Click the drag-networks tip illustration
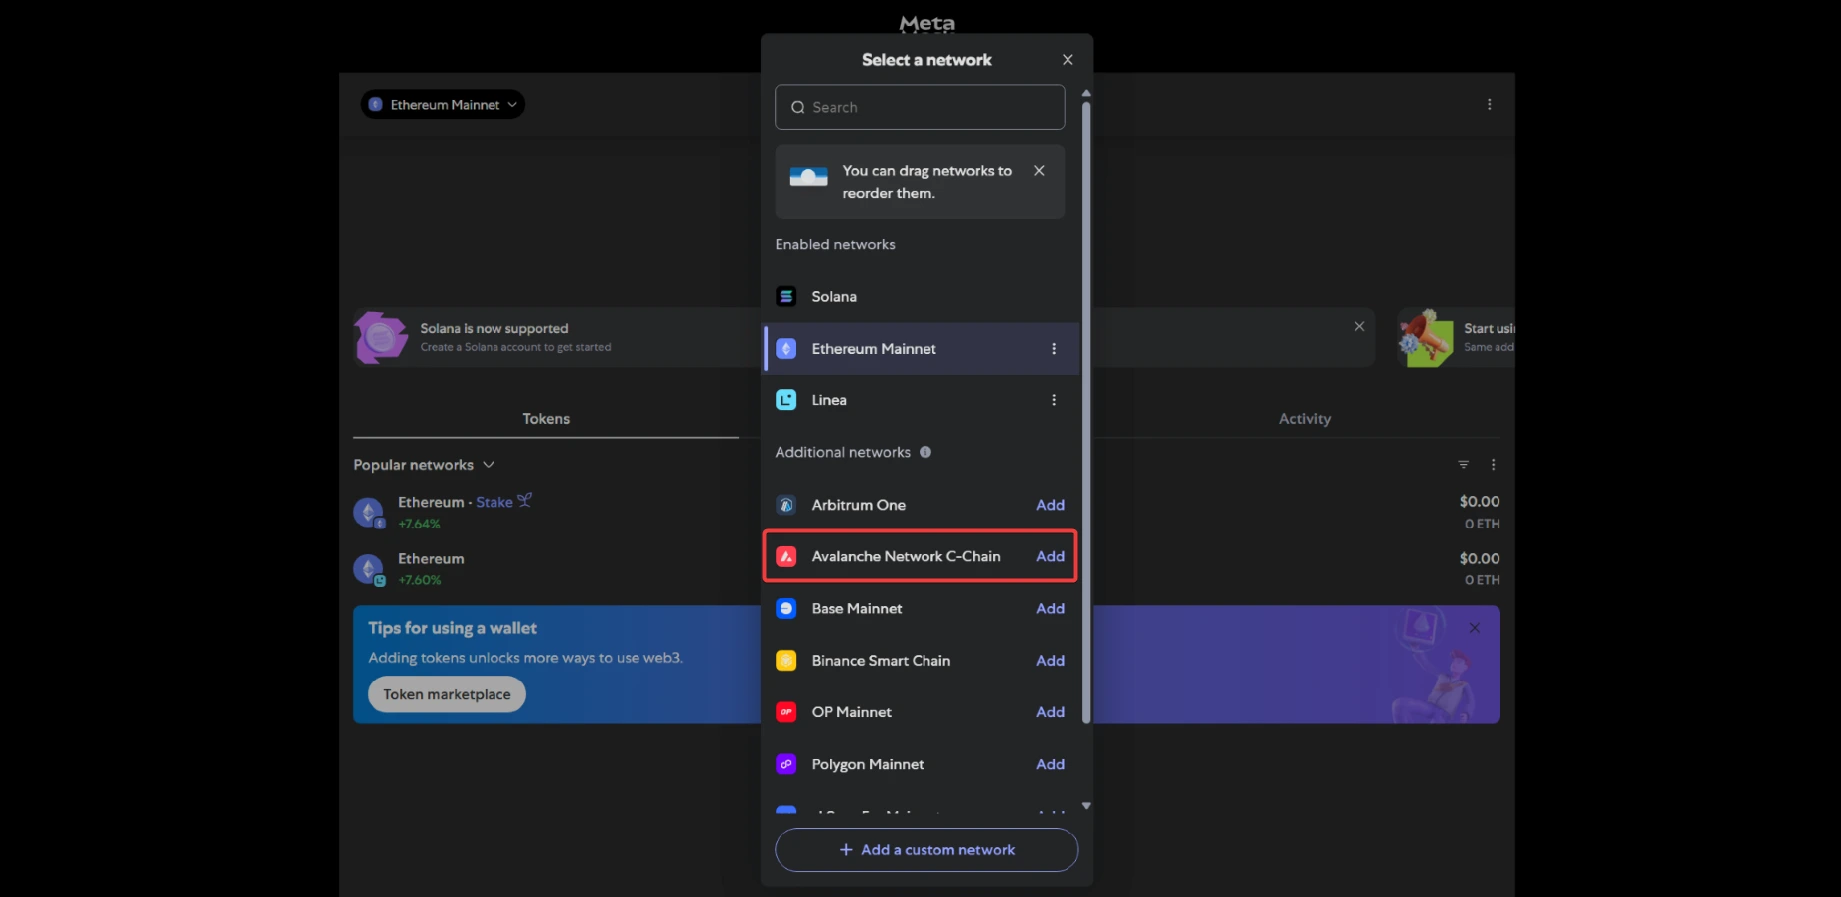The height and width of the screenshot is (897, 1841). point(808,177)
